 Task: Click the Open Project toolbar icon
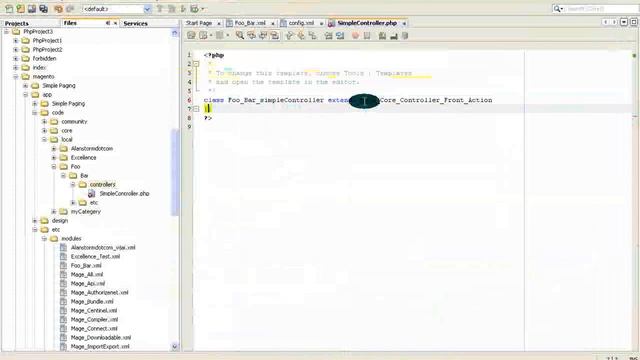pos(32,9)
